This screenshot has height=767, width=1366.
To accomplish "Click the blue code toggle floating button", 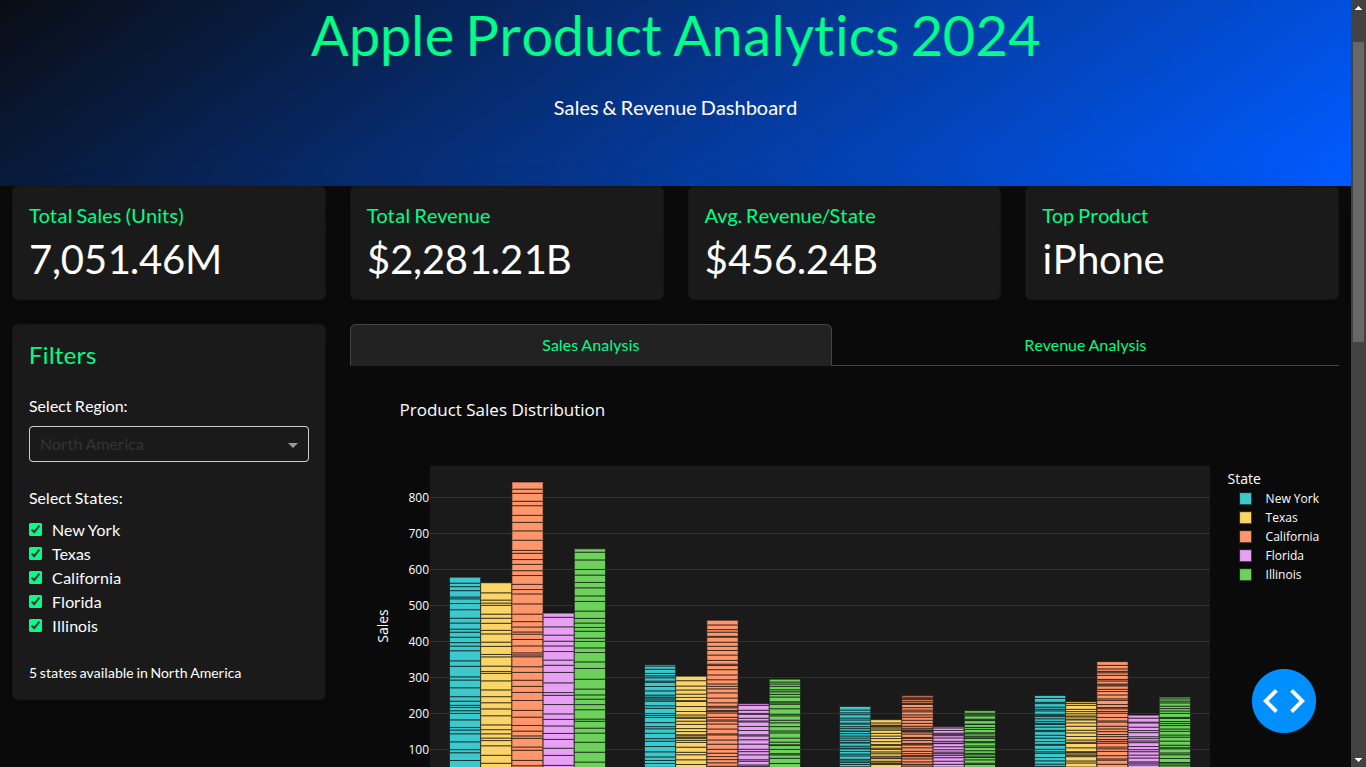I will 1284,701.
